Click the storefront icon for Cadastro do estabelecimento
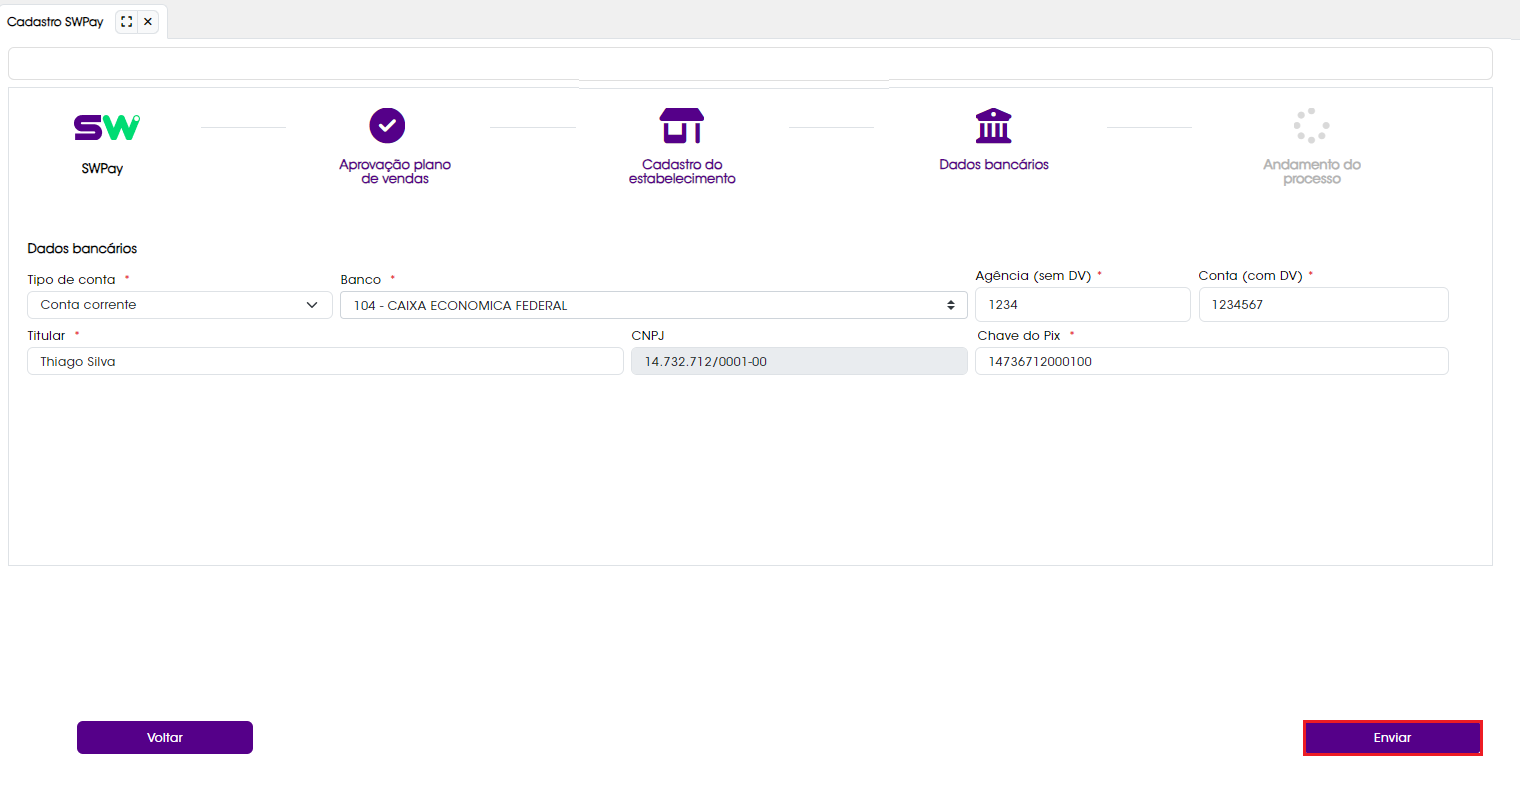Screen dimensions: 1520x792 coord(681,124)
